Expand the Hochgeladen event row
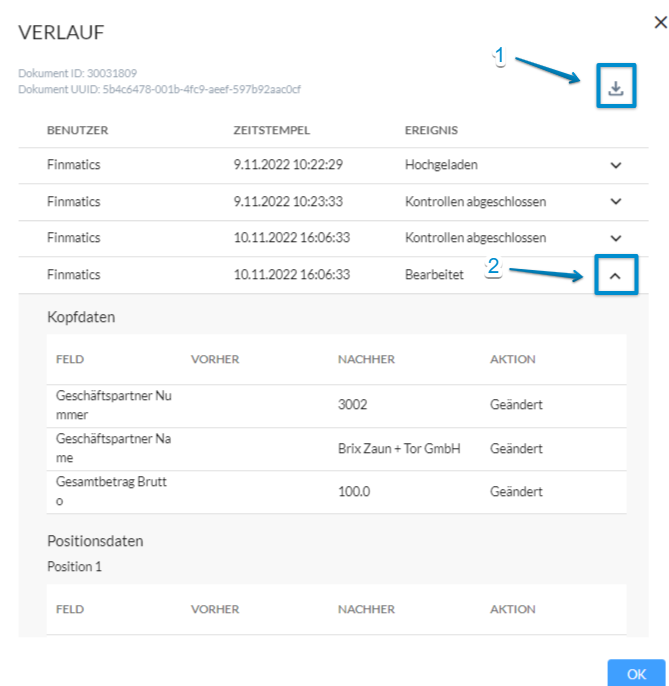The image size is (669, 686). click(x=616, y=165)
